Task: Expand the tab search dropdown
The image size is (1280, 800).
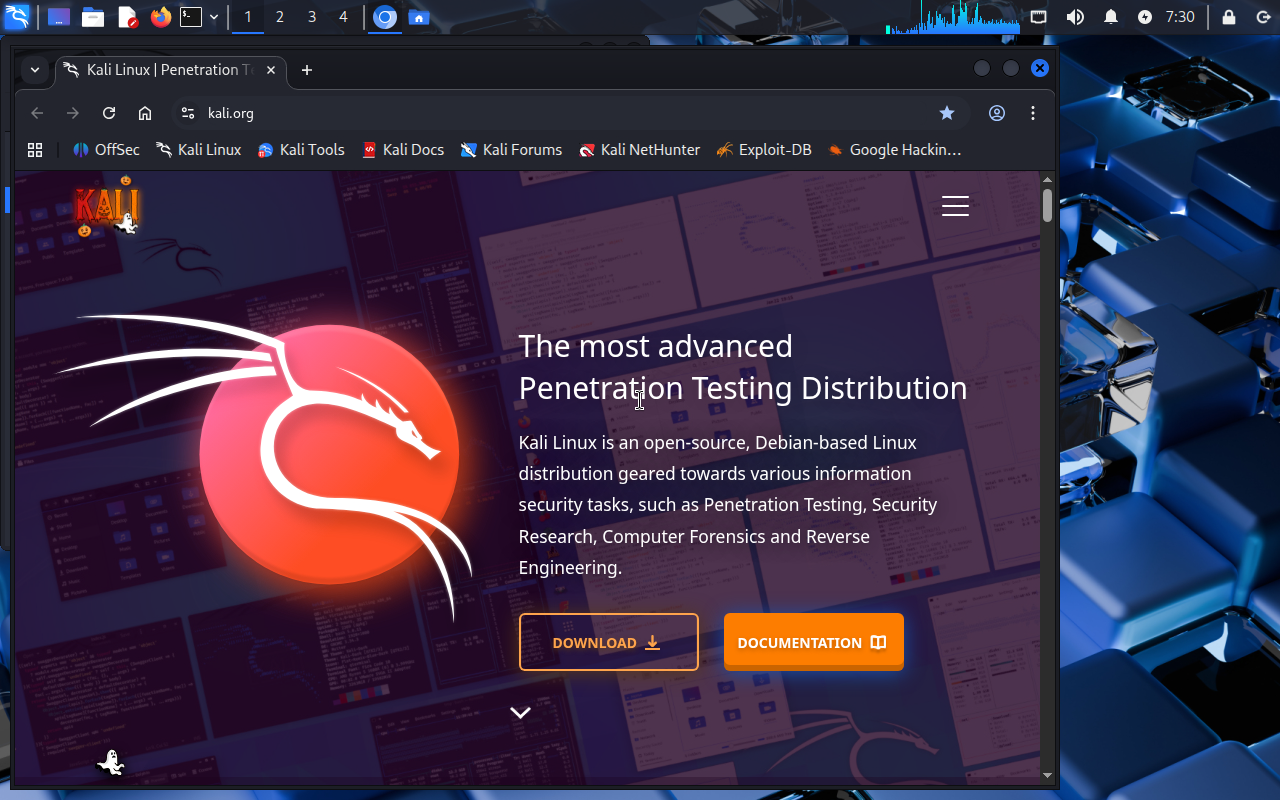Action: coord(35,70)
